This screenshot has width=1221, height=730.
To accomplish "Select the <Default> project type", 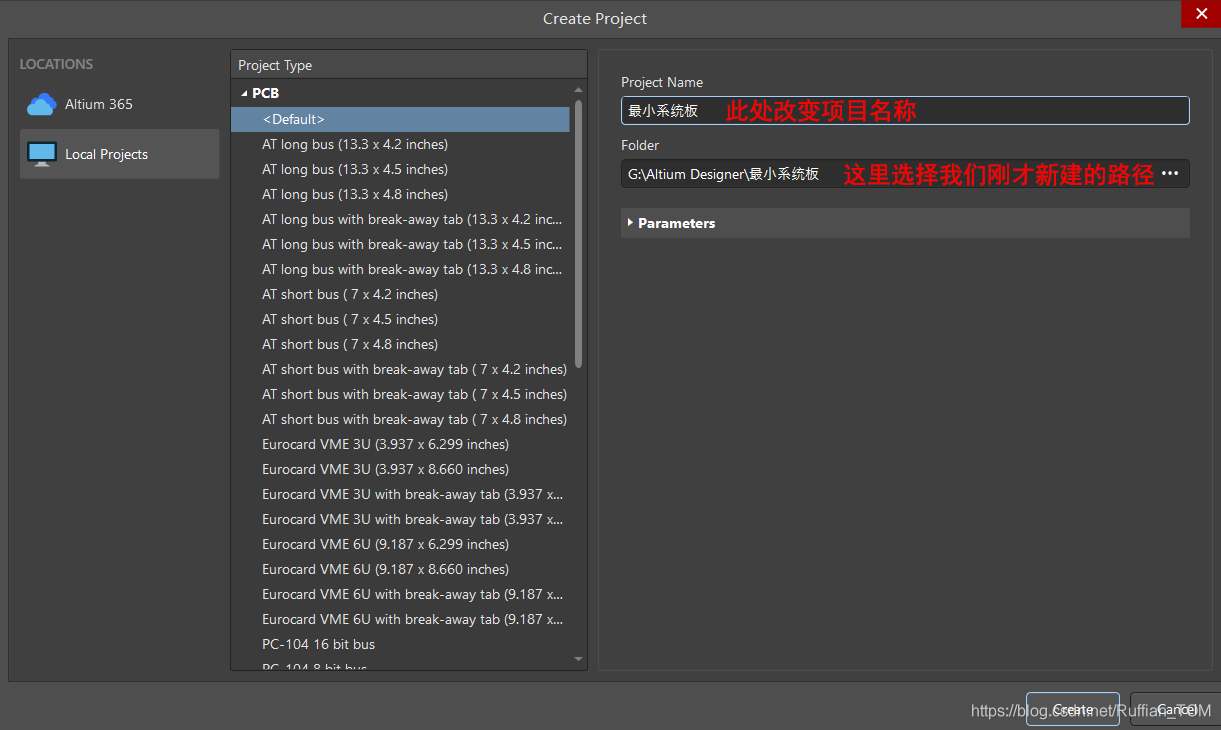I will (400, 119).
